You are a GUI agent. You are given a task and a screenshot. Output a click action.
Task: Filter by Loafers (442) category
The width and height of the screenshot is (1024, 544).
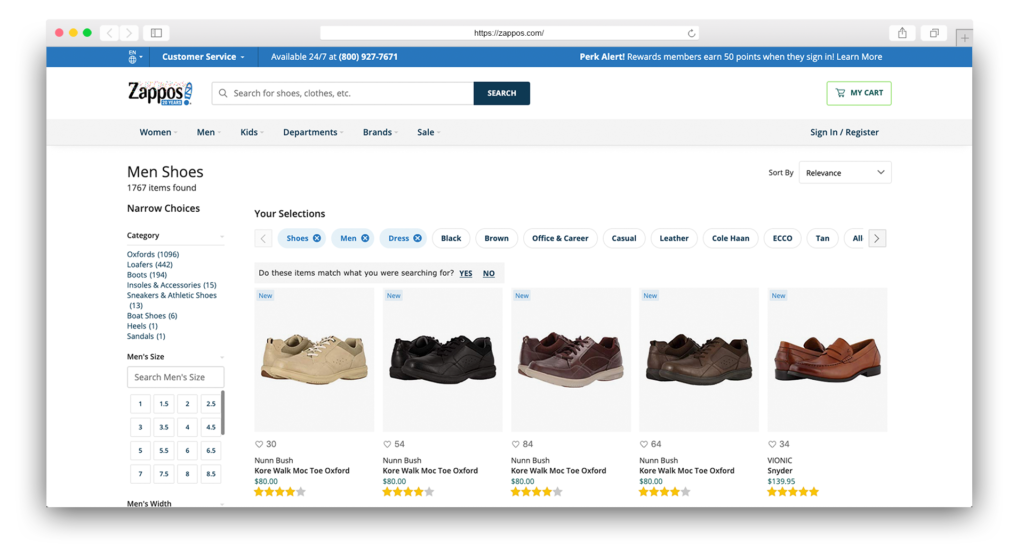tap(150, 265)
